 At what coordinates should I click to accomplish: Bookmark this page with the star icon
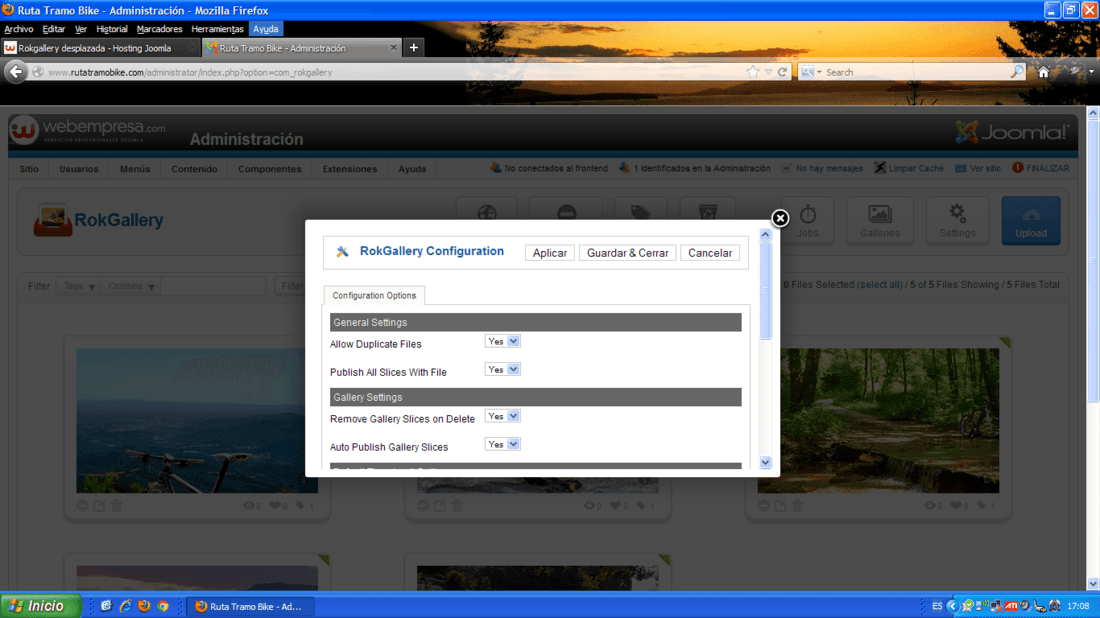pyautogui.click(x=753, y=72)
